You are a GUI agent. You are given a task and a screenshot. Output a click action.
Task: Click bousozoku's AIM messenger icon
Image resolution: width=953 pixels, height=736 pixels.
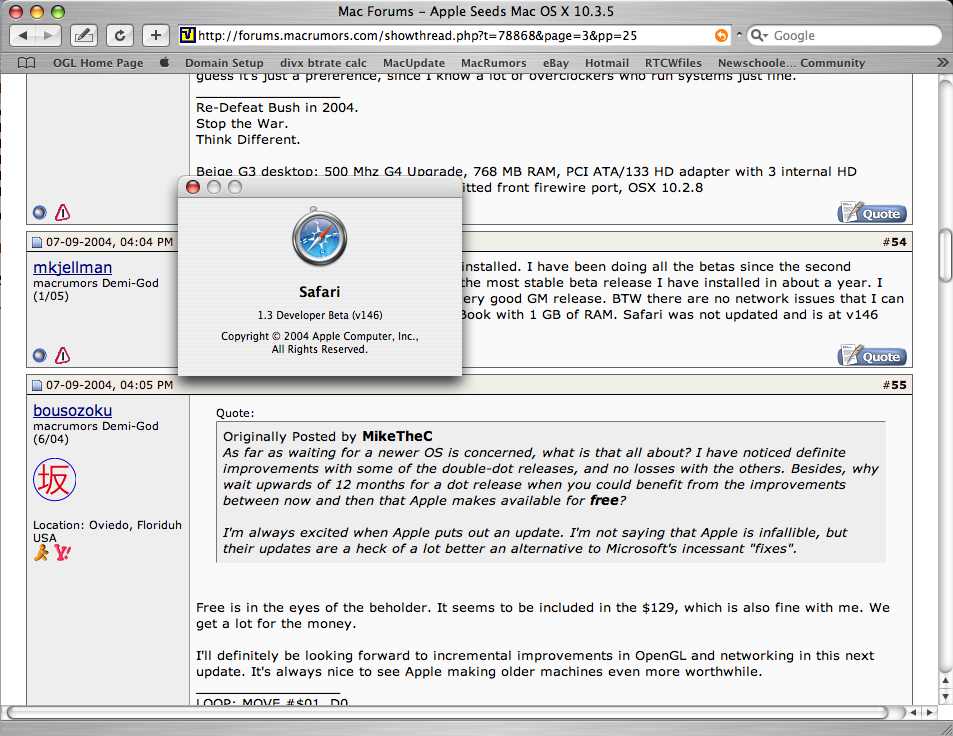[x=41, y=552]
